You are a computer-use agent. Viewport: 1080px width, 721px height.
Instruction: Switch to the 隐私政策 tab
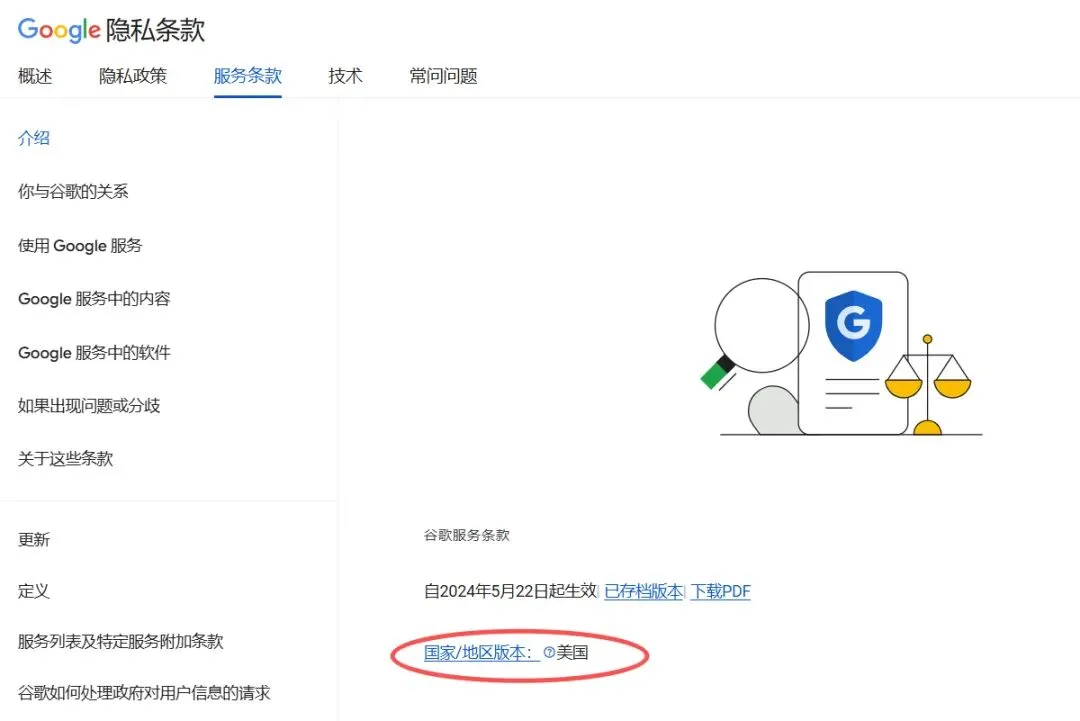[x=133, y=76]
